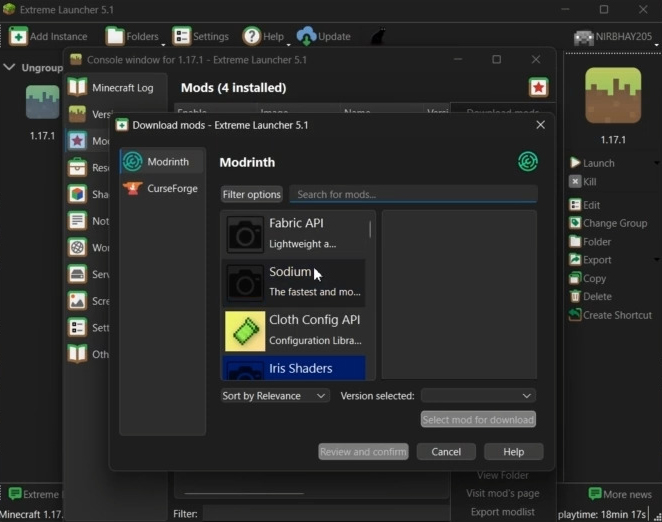Viewport: 662px width, 522px height.
Task: Delete the instance from right panel
Action: pyautogui.click(x=591, y=296)
